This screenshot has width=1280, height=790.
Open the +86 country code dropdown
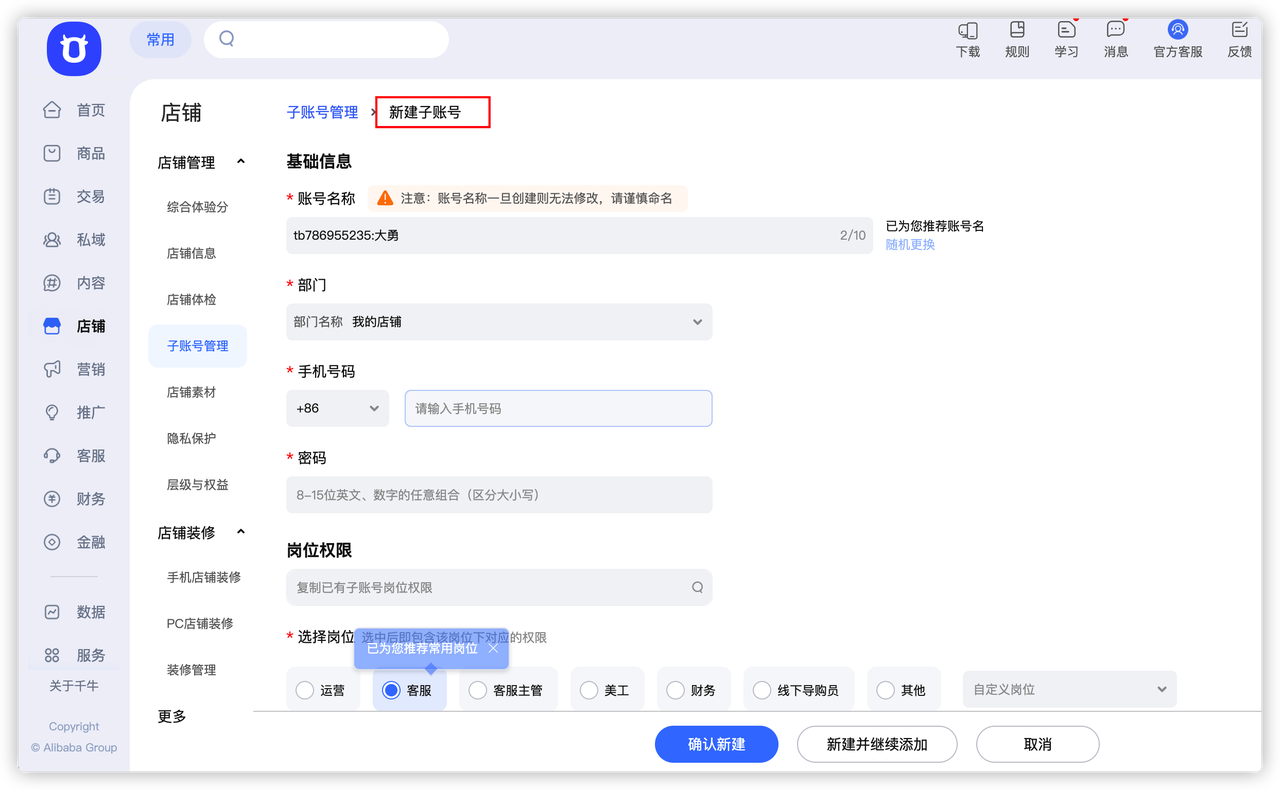point(337,408)
